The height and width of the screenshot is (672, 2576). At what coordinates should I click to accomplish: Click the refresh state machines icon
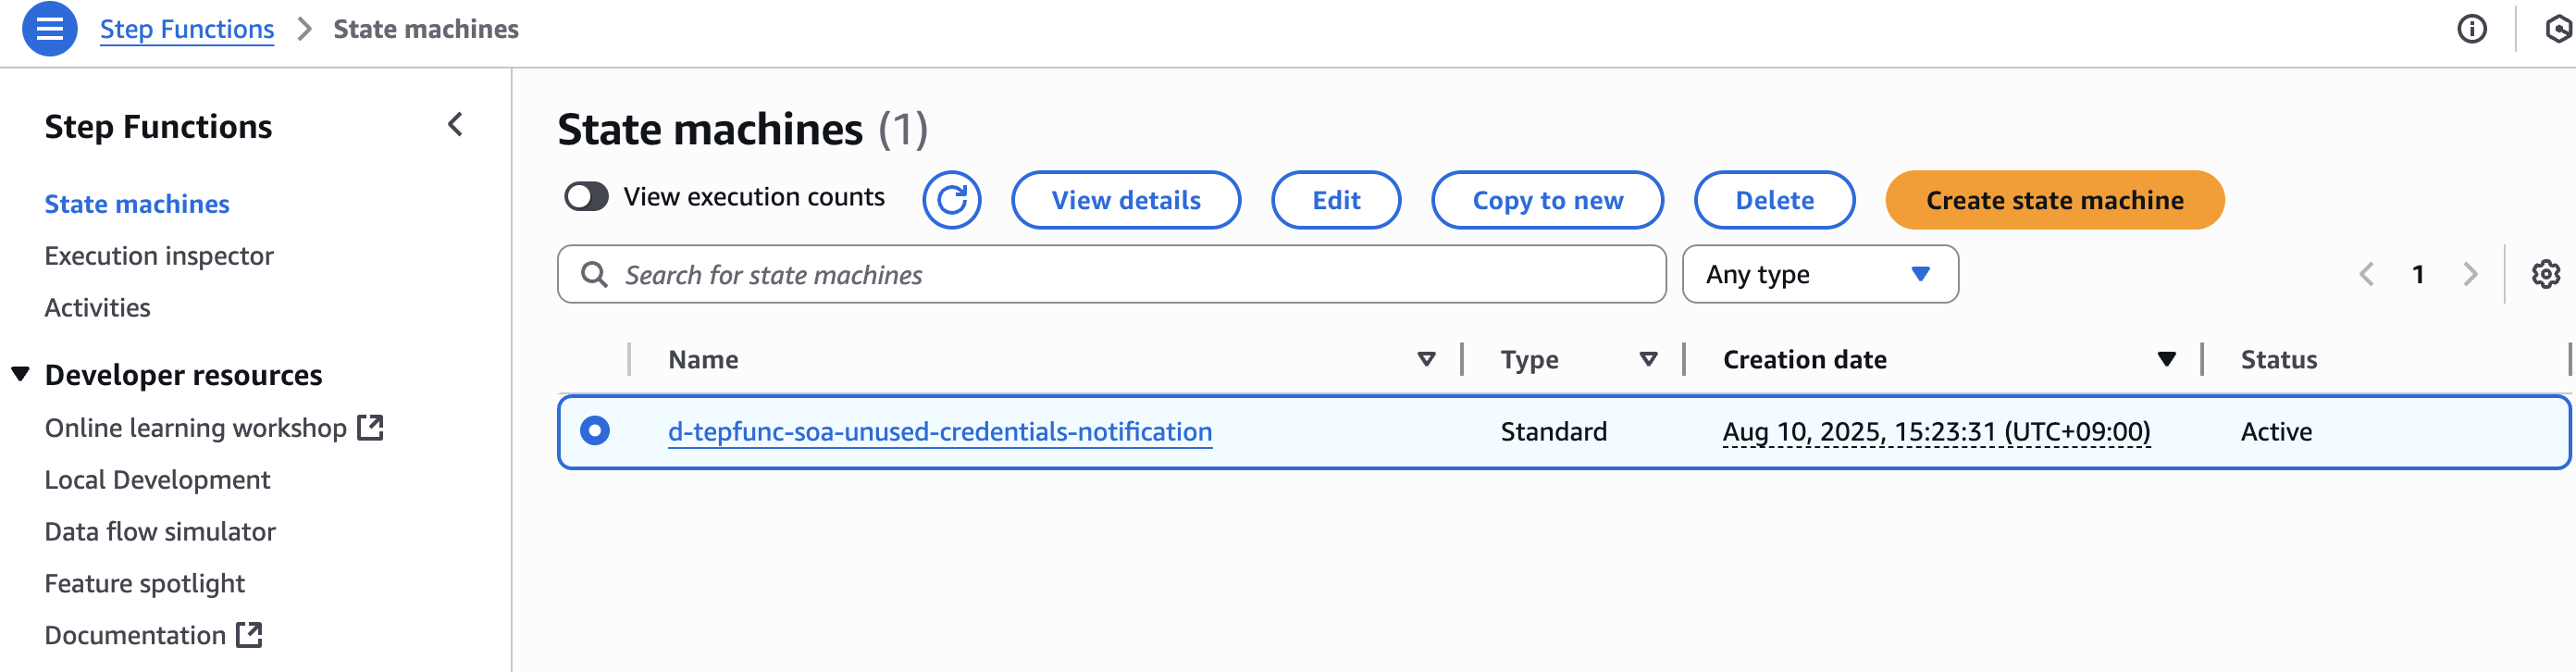click(951, 200)
